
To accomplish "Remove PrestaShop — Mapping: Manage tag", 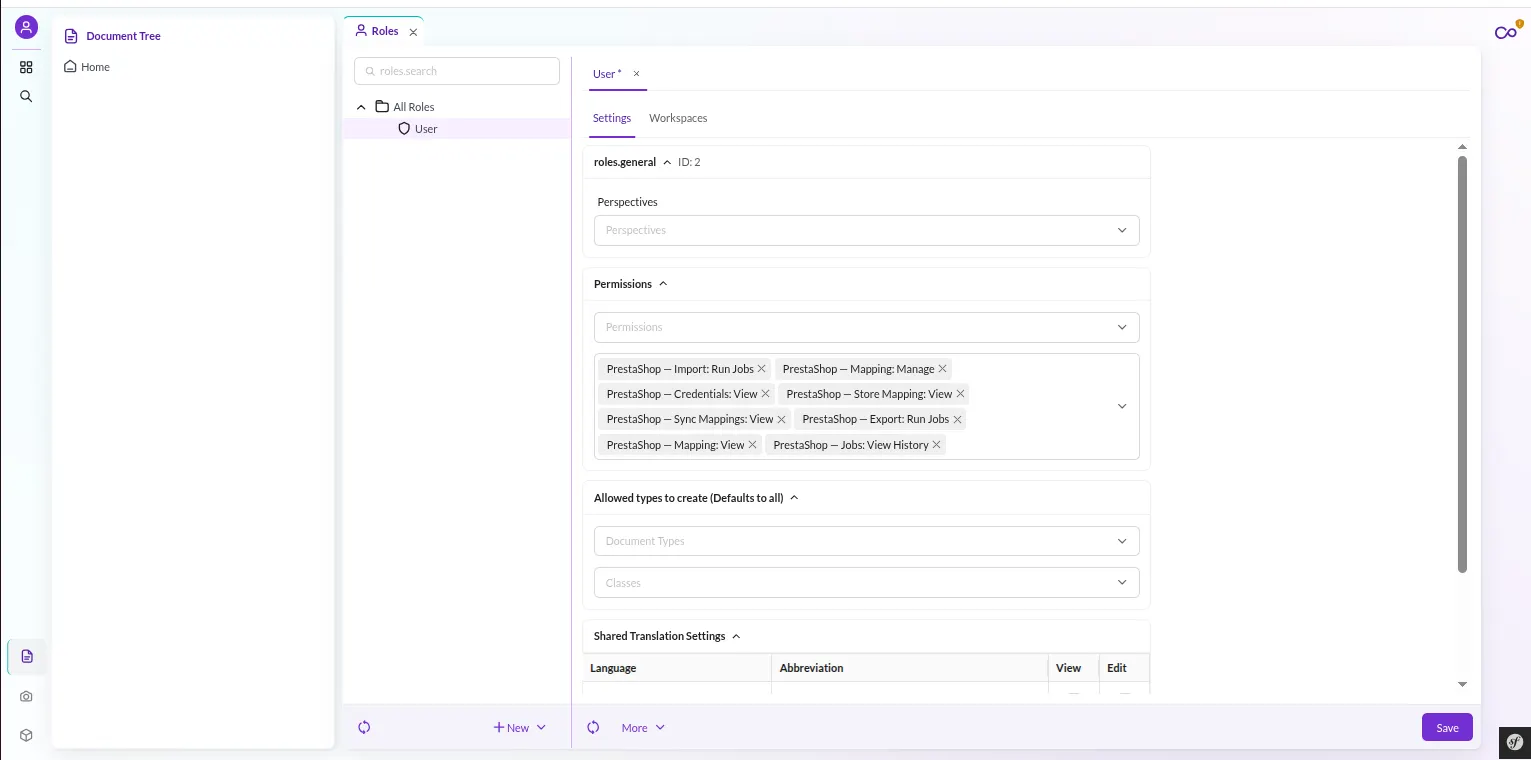I will (942, 369).
